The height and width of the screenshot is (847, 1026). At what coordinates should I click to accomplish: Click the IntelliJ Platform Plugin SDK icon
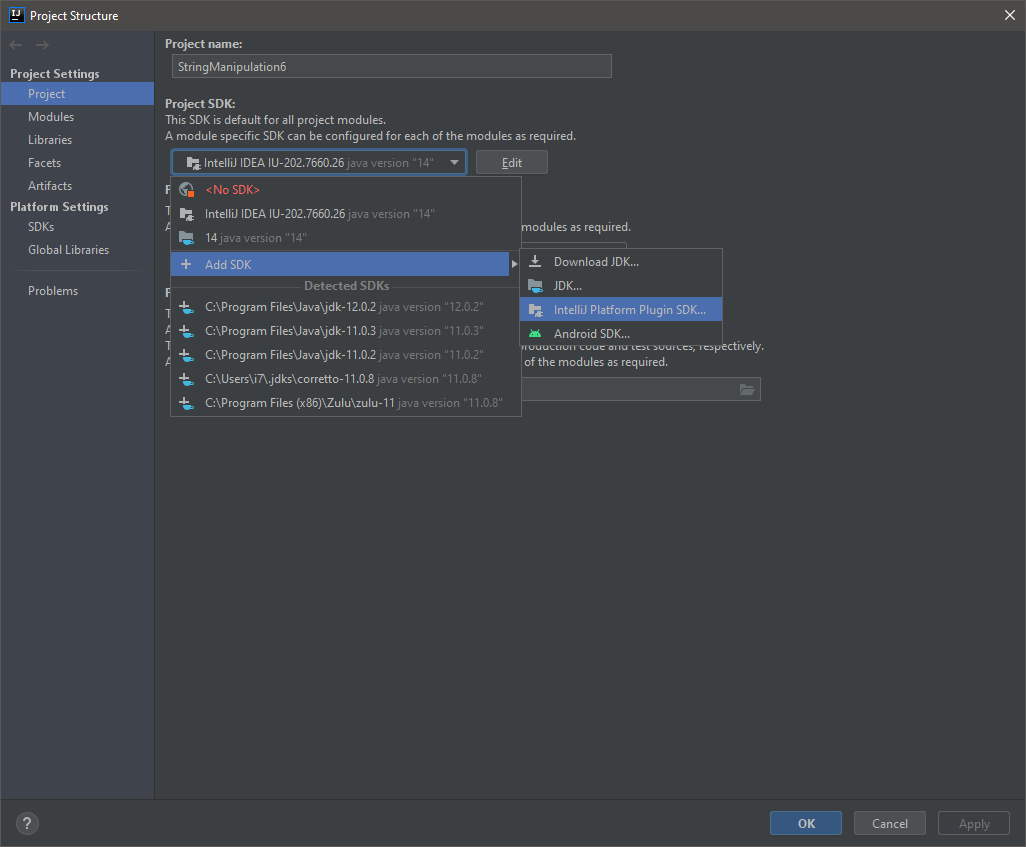click(535, 310)
